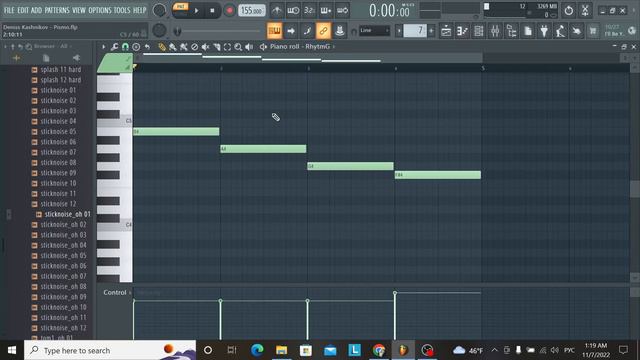Open the PATTERNS menu

point(57,10)
